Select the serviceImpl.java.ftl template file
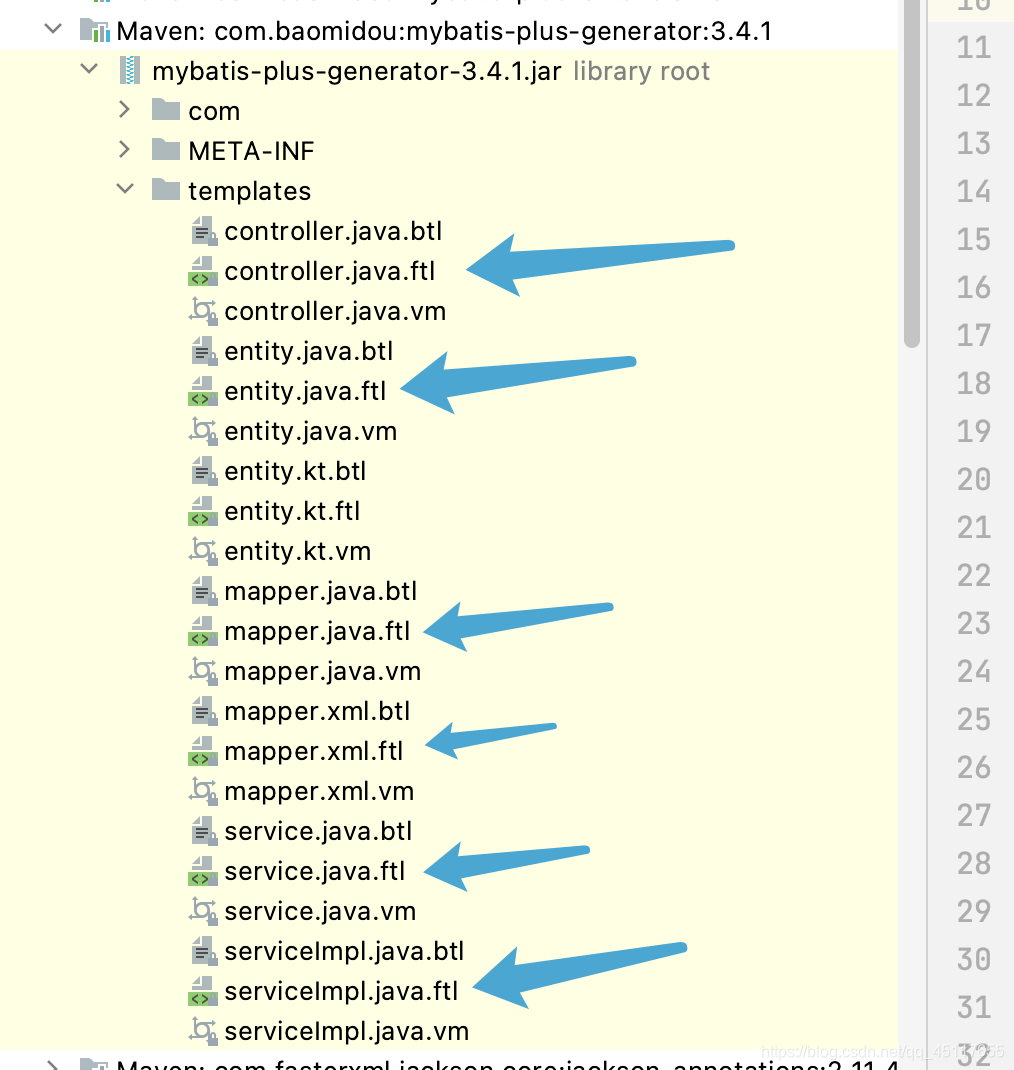The height and width of the screenshot is (1070, 1014). click(341, 992)
